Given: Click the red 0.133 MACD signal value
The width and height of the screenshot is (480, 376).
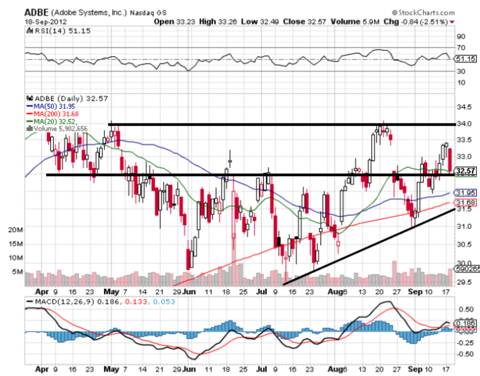Looking at the screenshot, I should click(136, 302).
